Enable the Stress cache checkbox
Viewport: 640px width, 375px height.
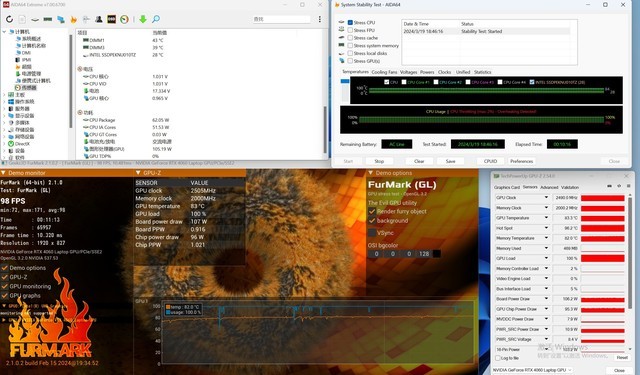[x=350, y=38]
